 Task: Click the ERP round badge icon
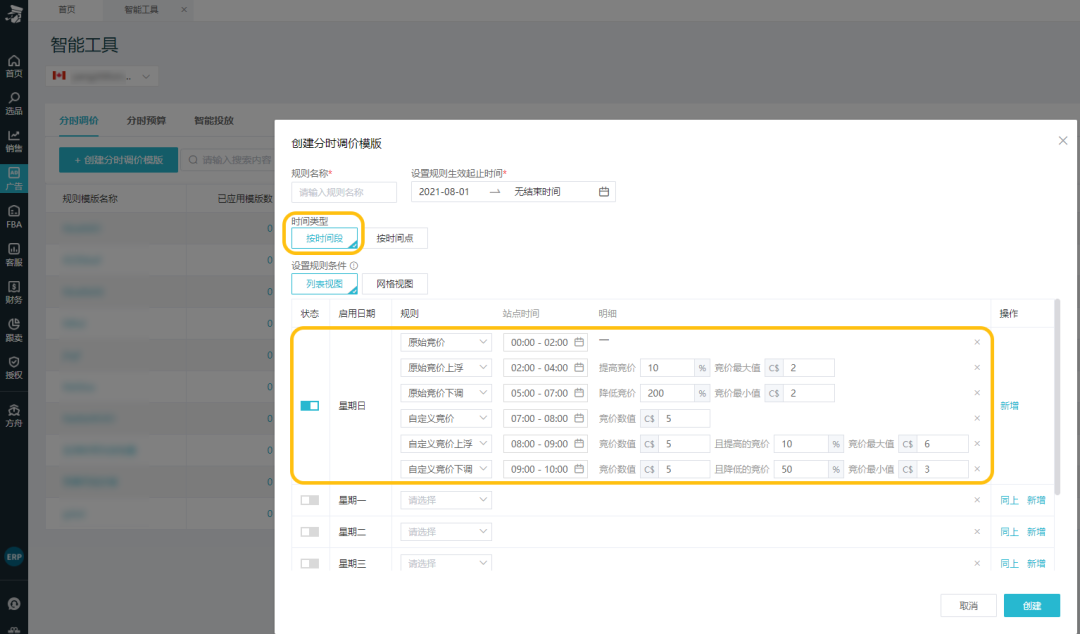pyautogui.click(x=14, y=557)
